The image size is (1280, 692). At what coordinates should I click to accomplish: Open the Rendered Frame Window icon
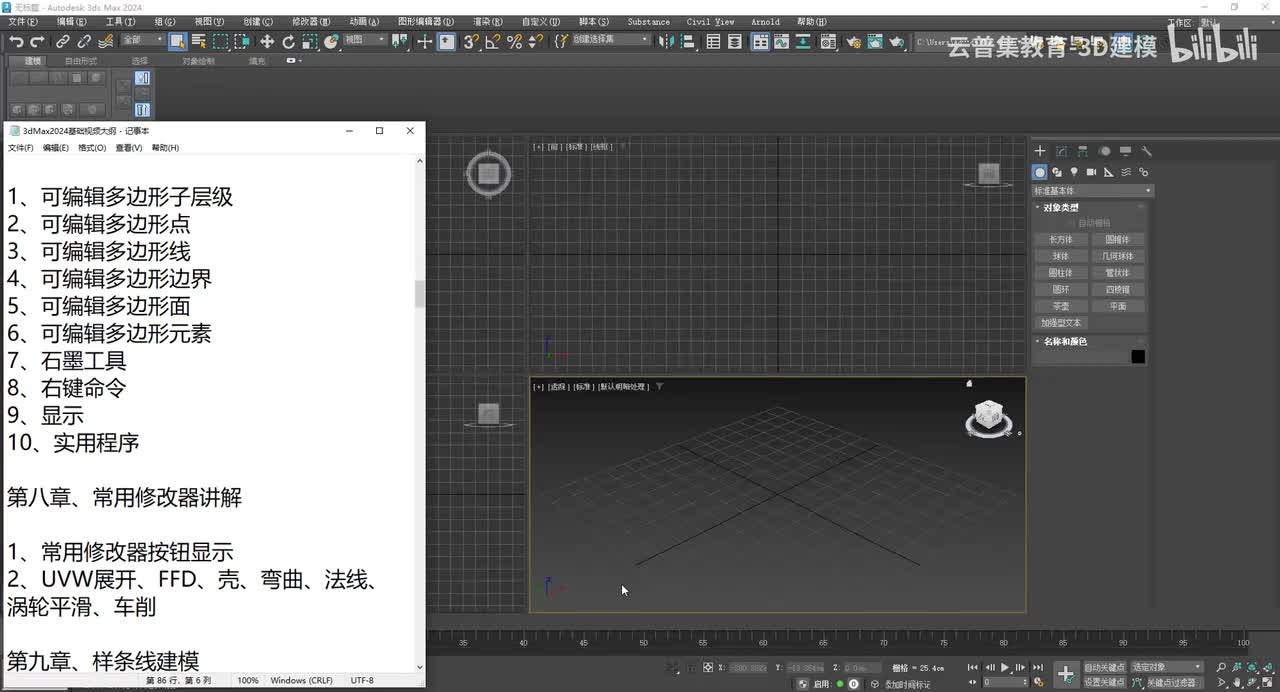tap(875, 41)
